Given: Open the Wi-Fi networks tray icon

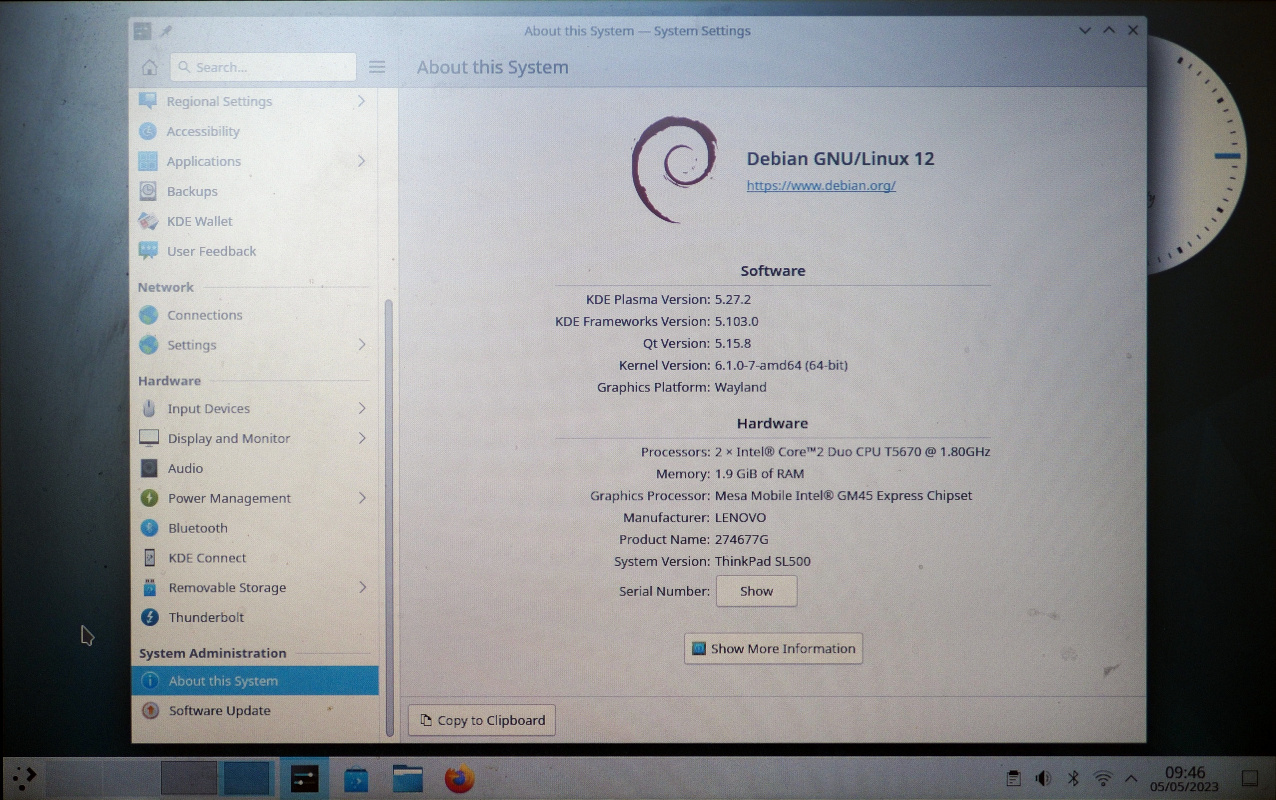Looking at the screenshot, I should (1103, 778).
